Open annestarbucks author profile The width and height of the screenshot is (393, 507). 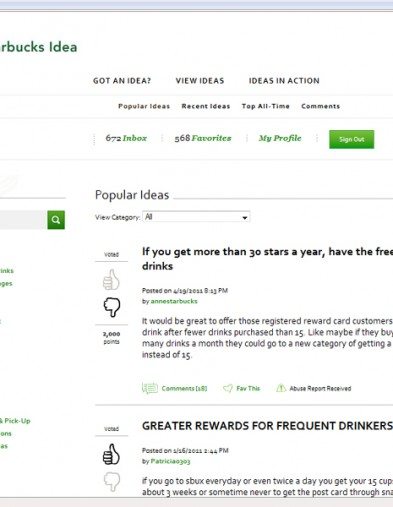[x=174, y=301]
